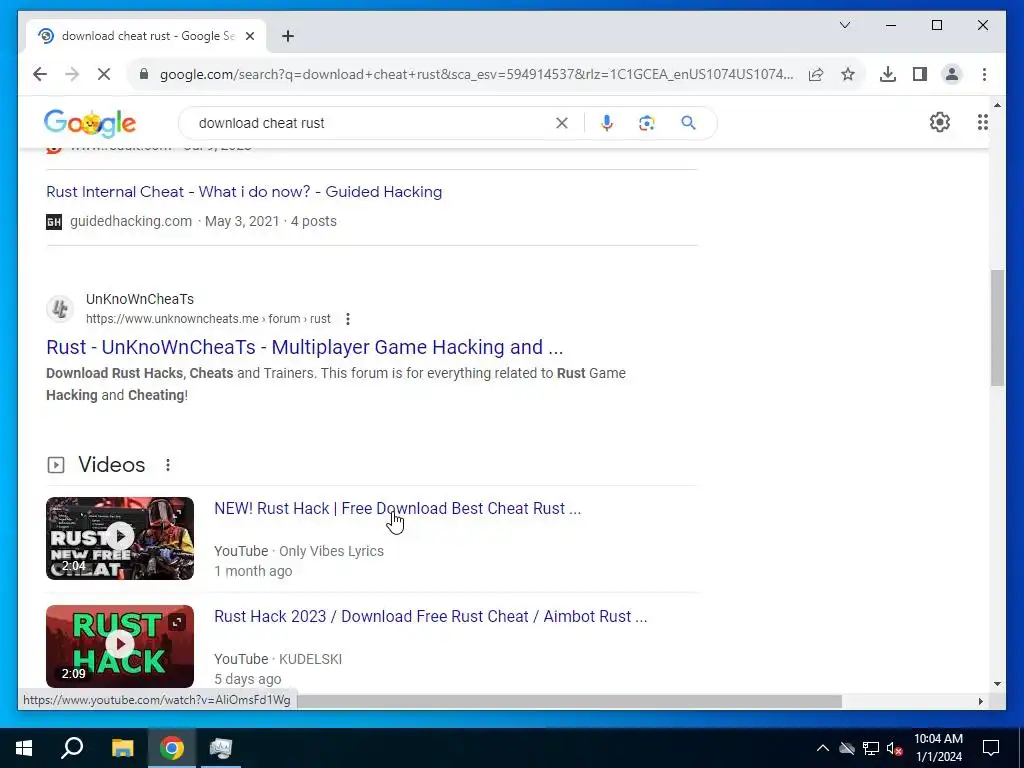Viewport: 1024px width, 768px height.
Task: Start search by voice microphone
Action: point(607,123)
